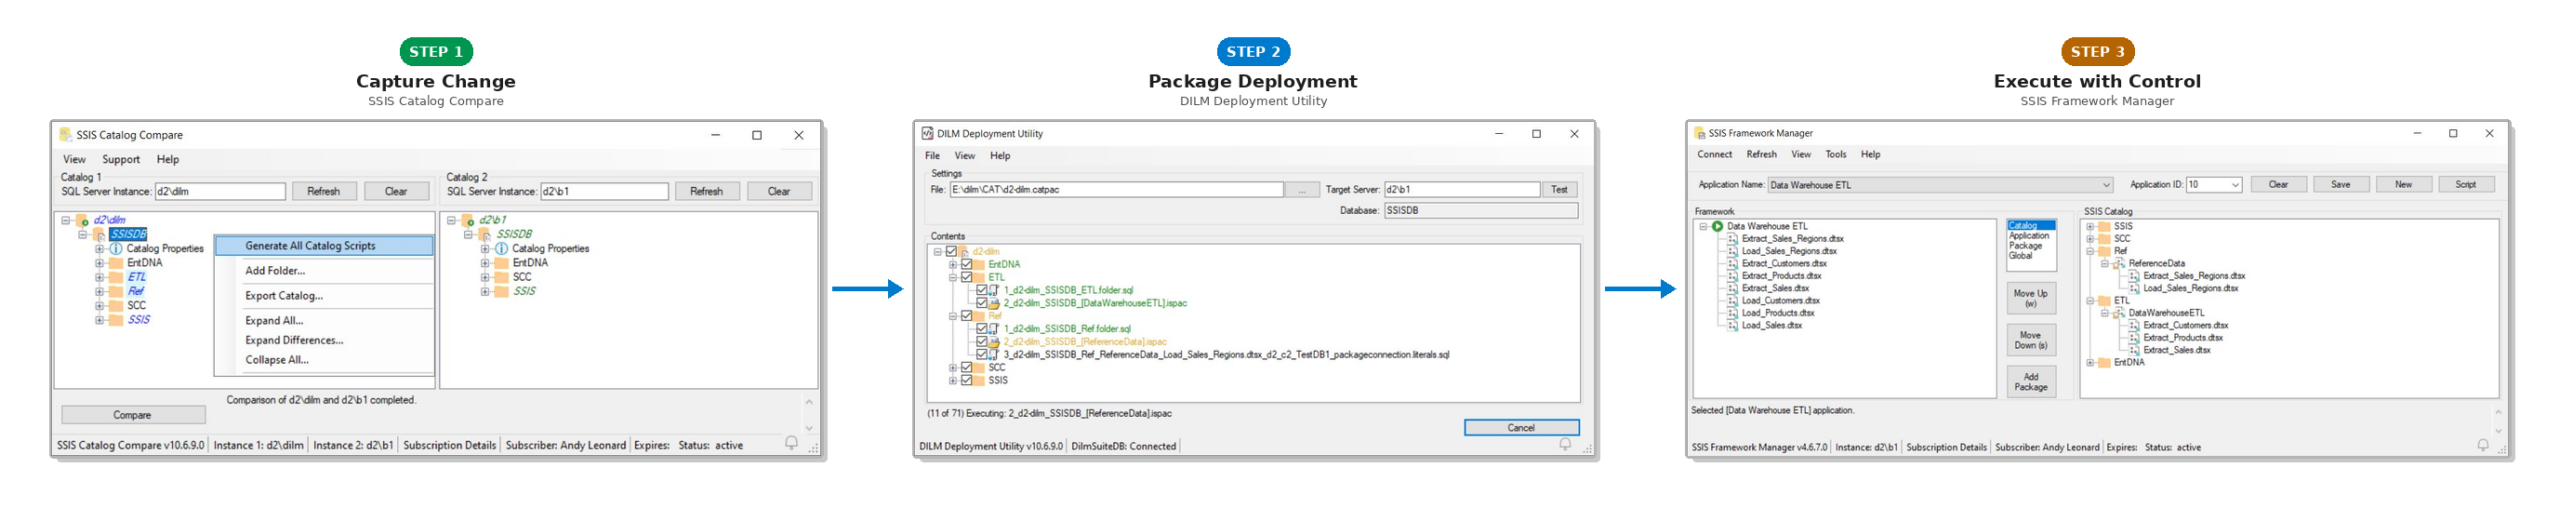This screenshot has width=2560, height=508.
Task: Uncheck the d2-dilm root checkbox
Action: [x=951, y=251]
